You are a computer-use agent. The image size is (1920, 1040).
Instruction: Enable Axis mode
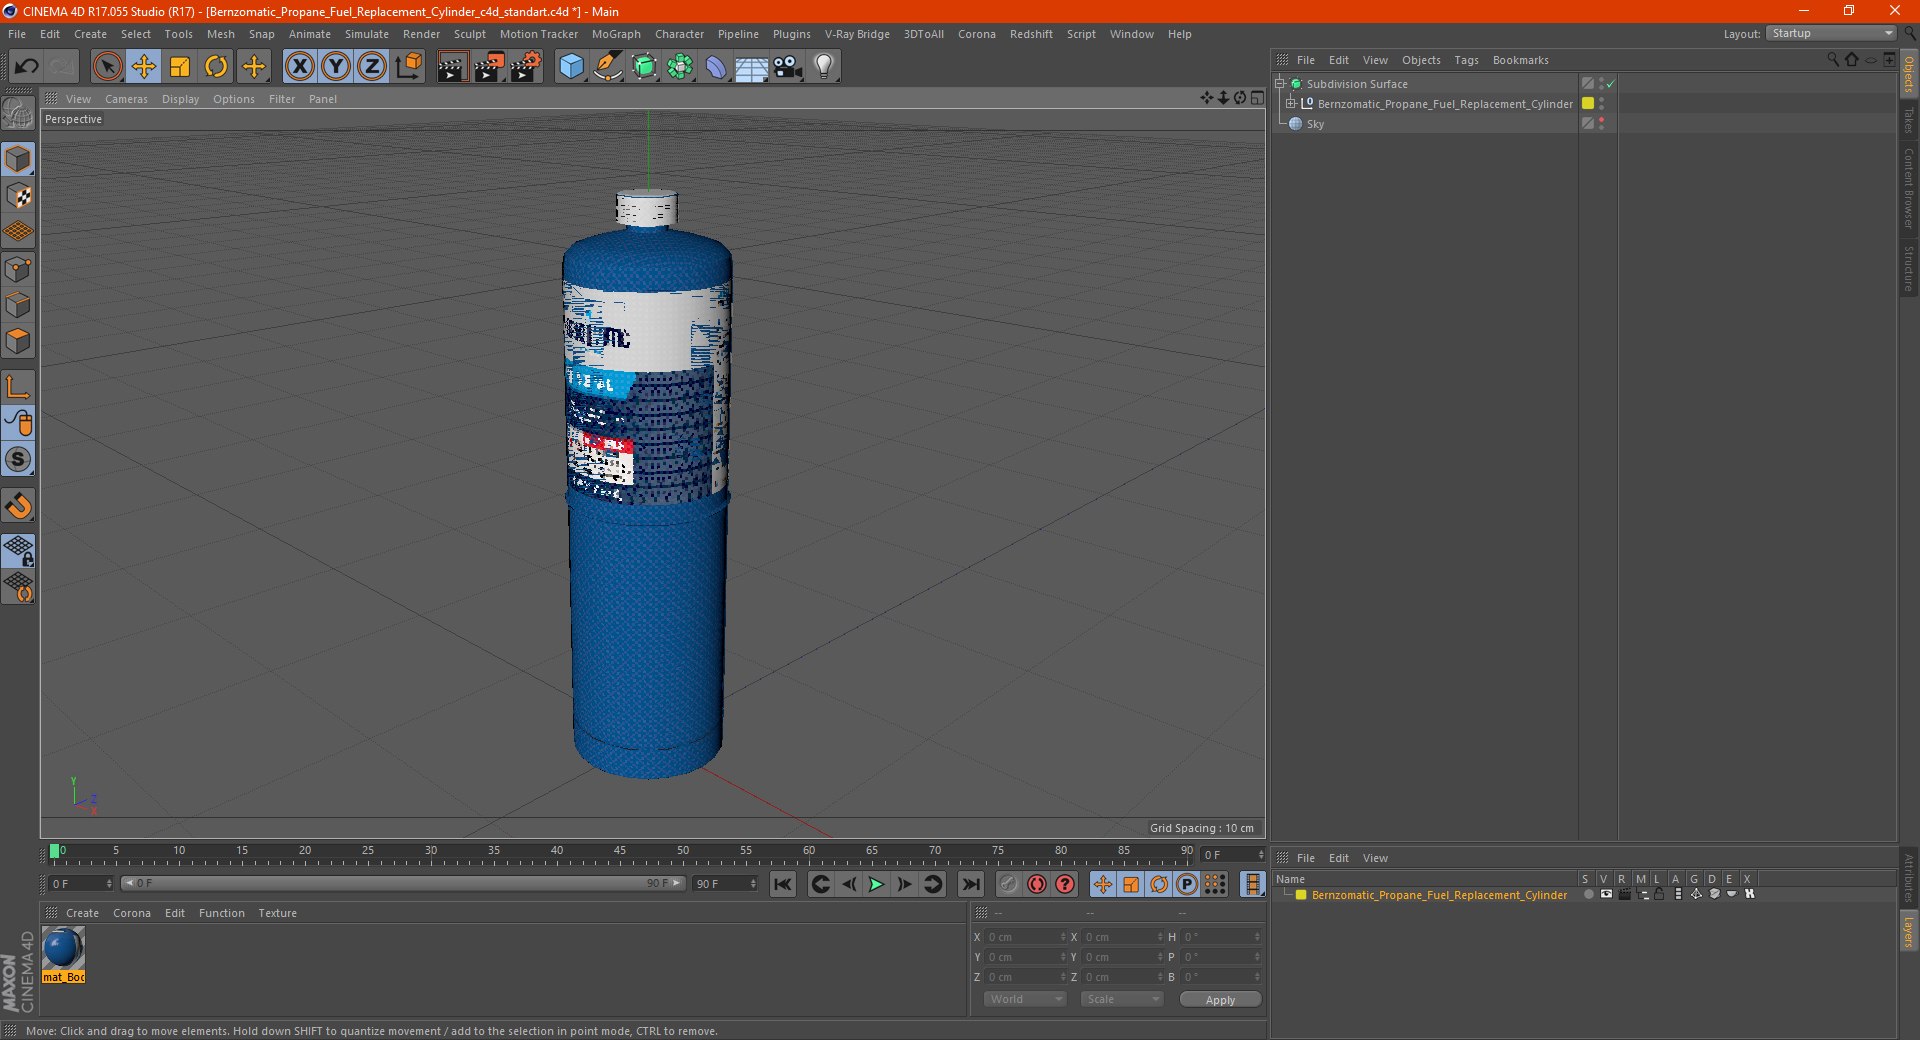pyautogui.click(x=18, y=387)
